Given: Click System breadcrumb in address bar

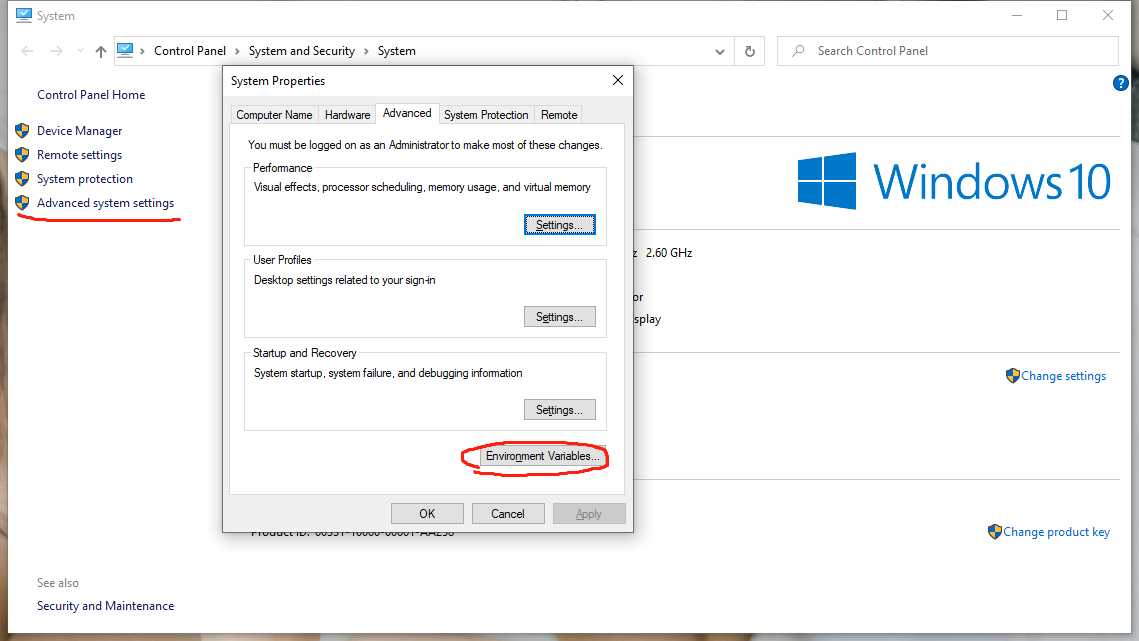Looking at the screenshot, I should pyautogui.click(x=397, y=51).
